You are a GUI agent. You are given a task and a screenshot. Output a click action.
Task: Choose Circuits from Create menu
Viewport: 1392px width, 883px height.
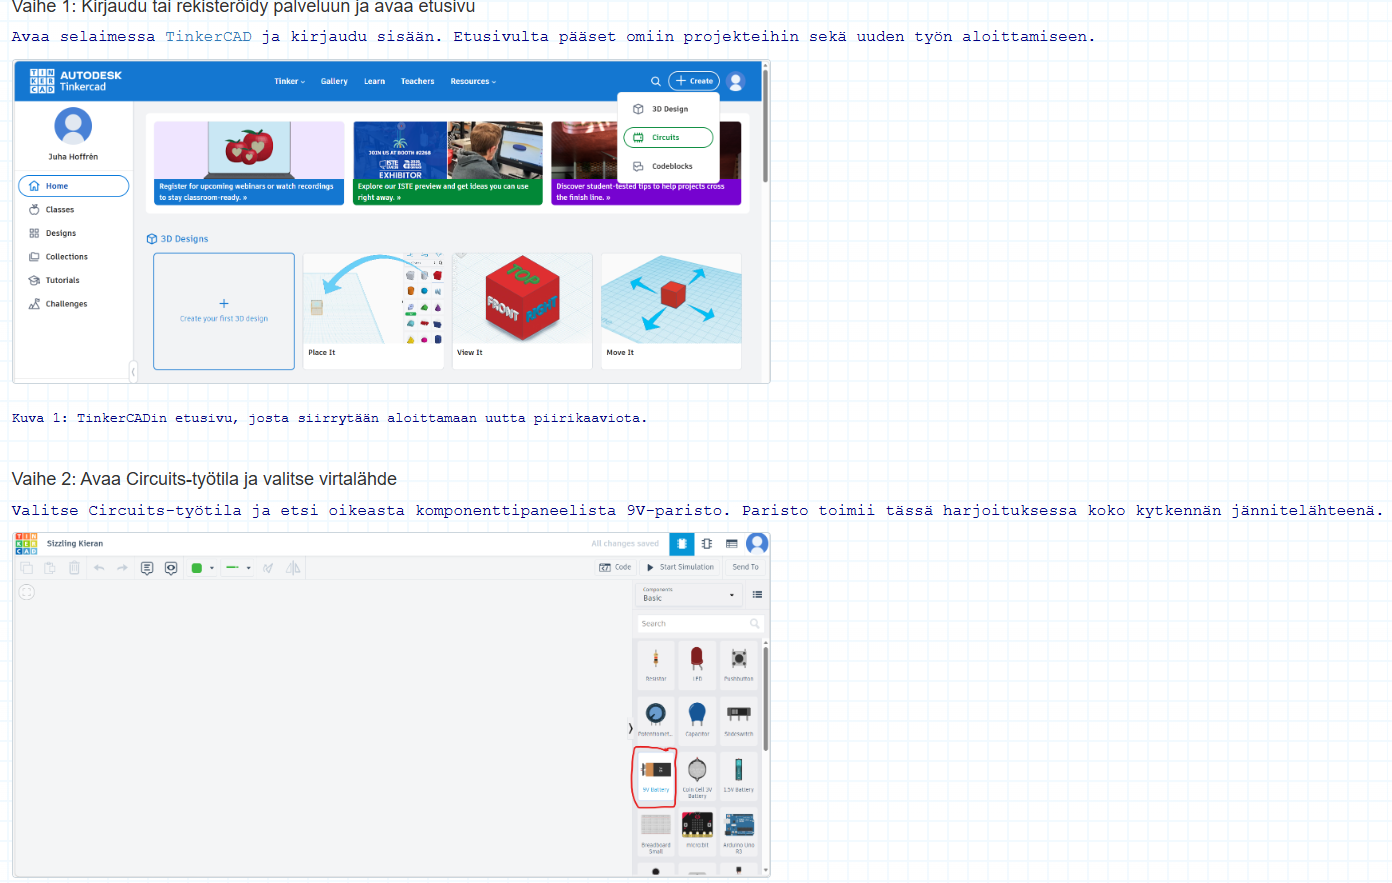[x=668, y=137]
